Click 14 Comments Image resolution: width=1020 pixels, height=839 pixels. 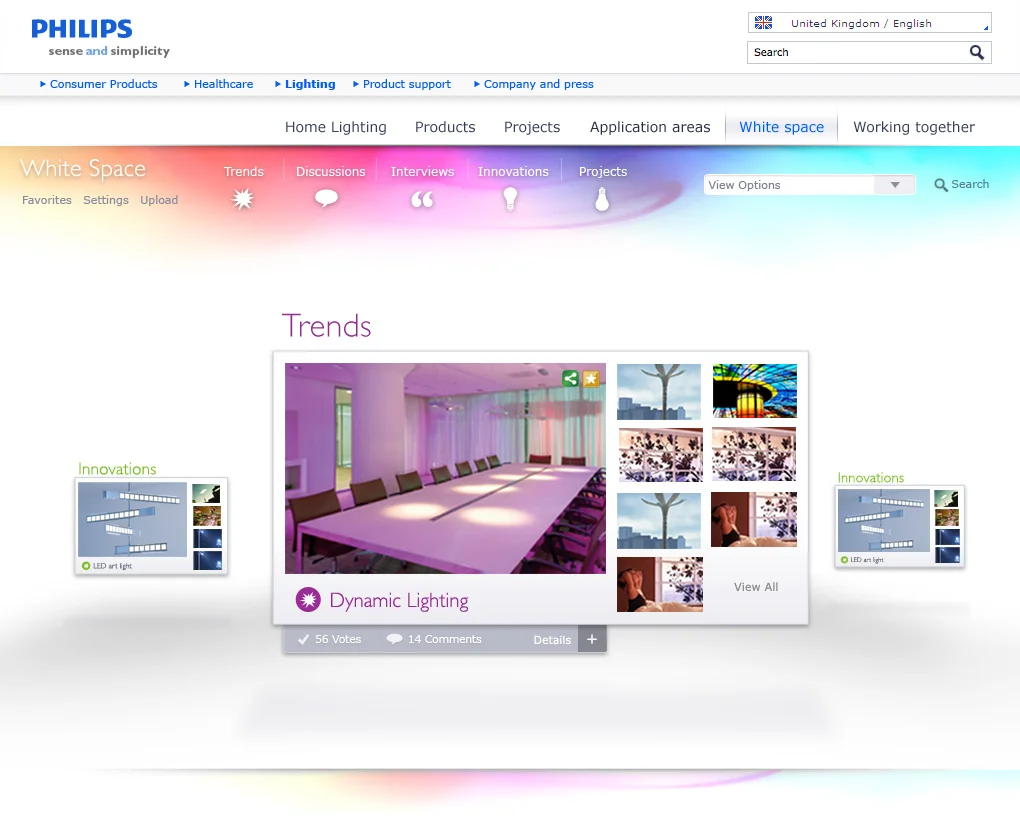445,639
